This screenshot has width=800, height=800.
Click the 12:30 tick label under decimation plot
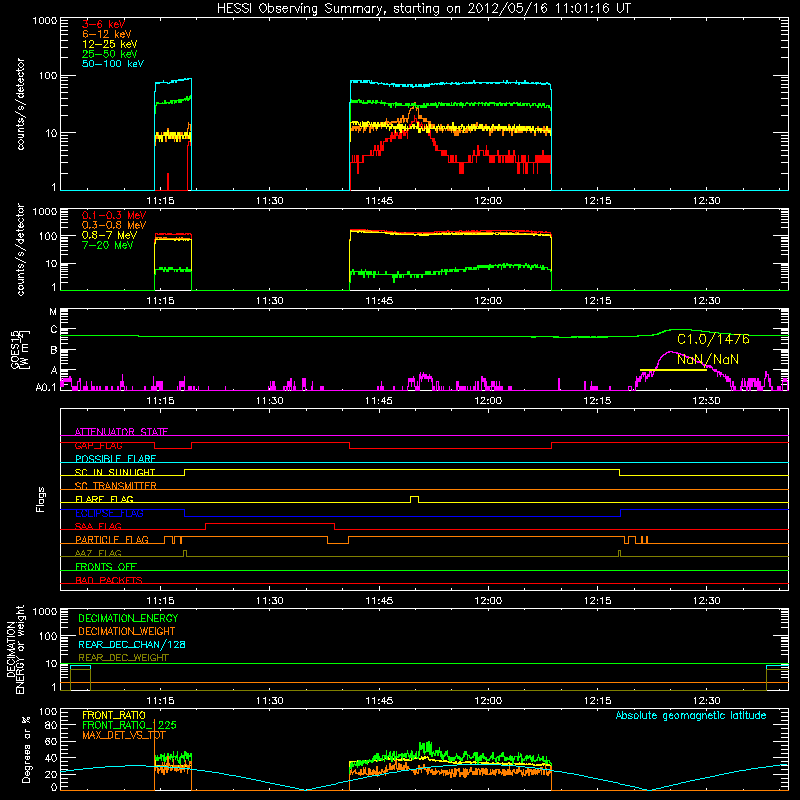(x=707, y=701)
